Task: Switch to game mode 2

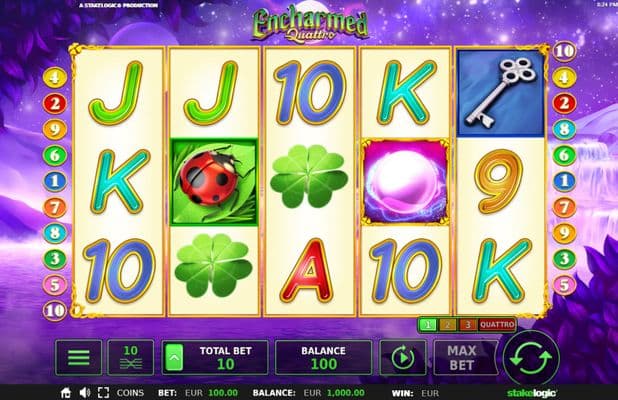Action: point(447,325)
